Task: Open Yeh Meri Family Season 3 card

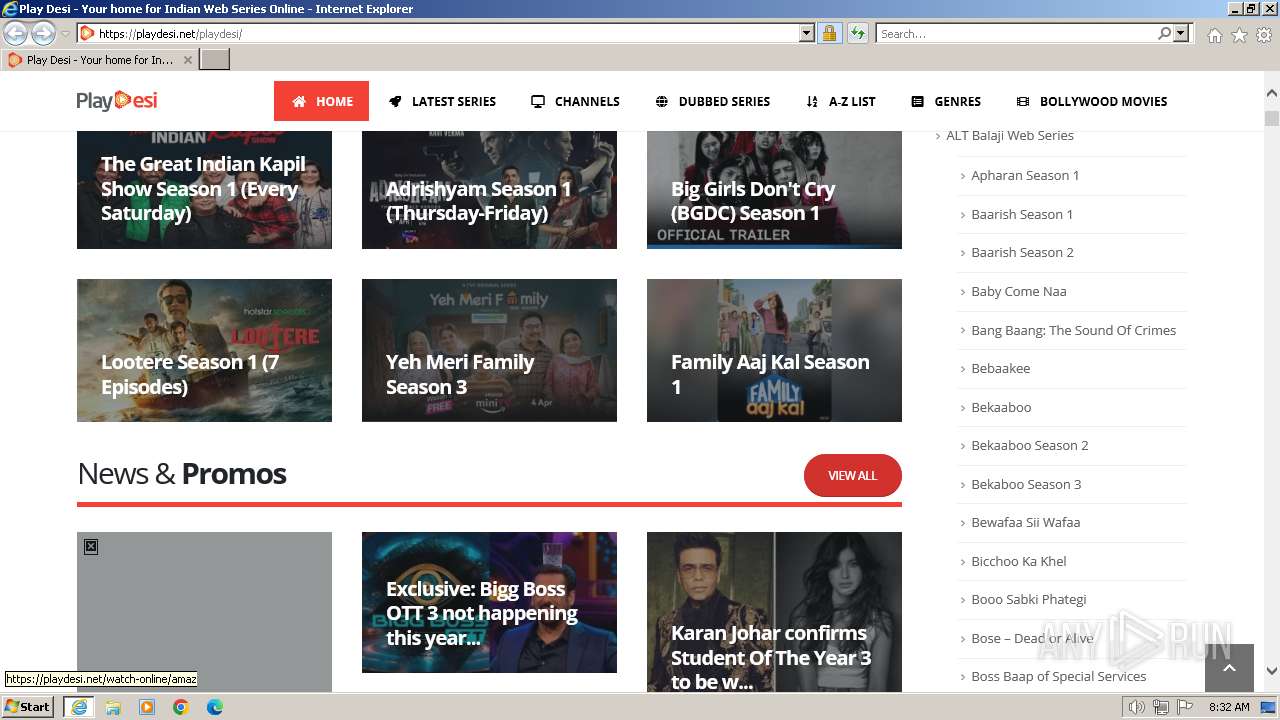Action: 489,350
